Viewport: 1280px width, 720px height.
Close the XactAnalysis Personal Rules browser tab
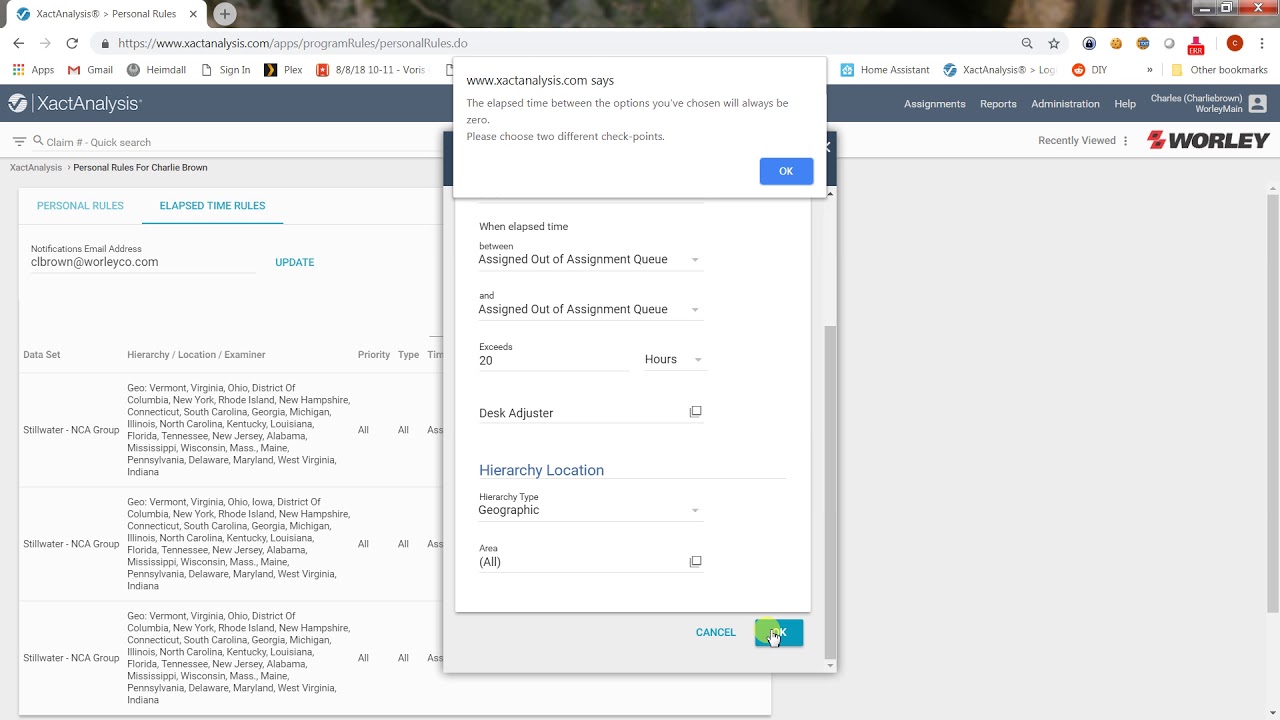pyautogui.click(x=193, y=14)
